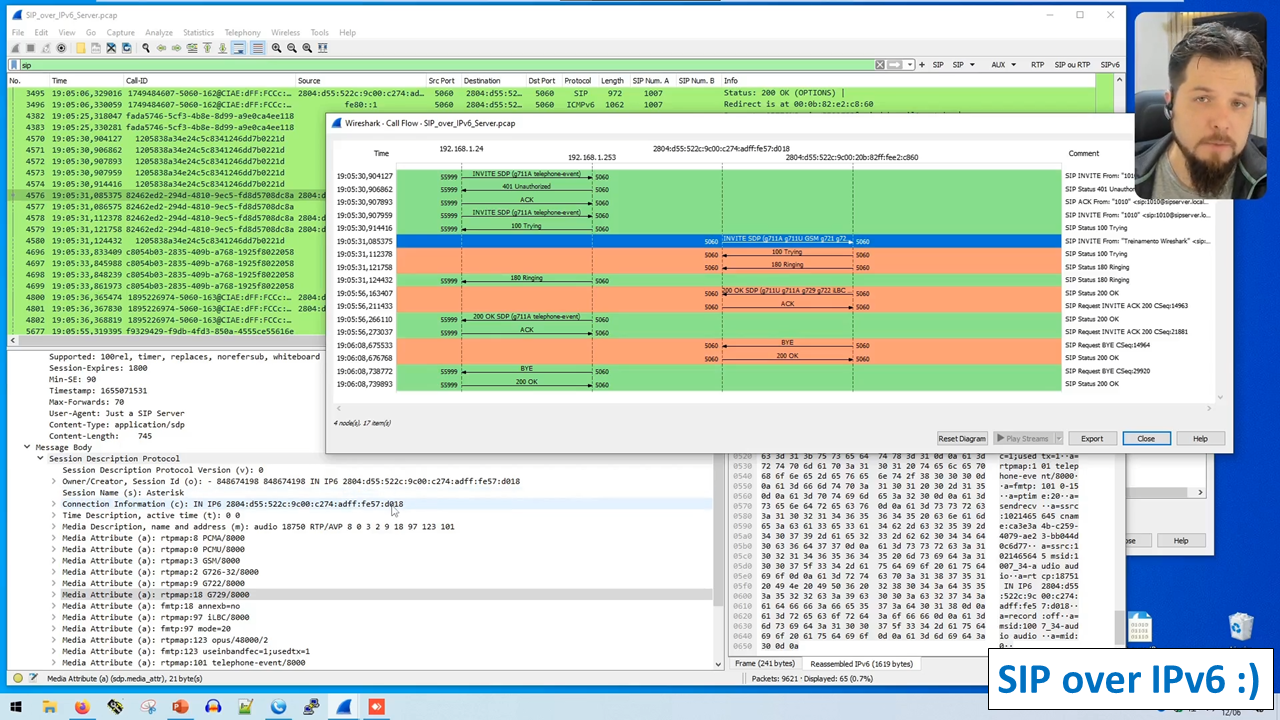The height and width of the screenshot is (720, 1280).
Task: Click go to specified packet icon
Action: coord(191,48)
